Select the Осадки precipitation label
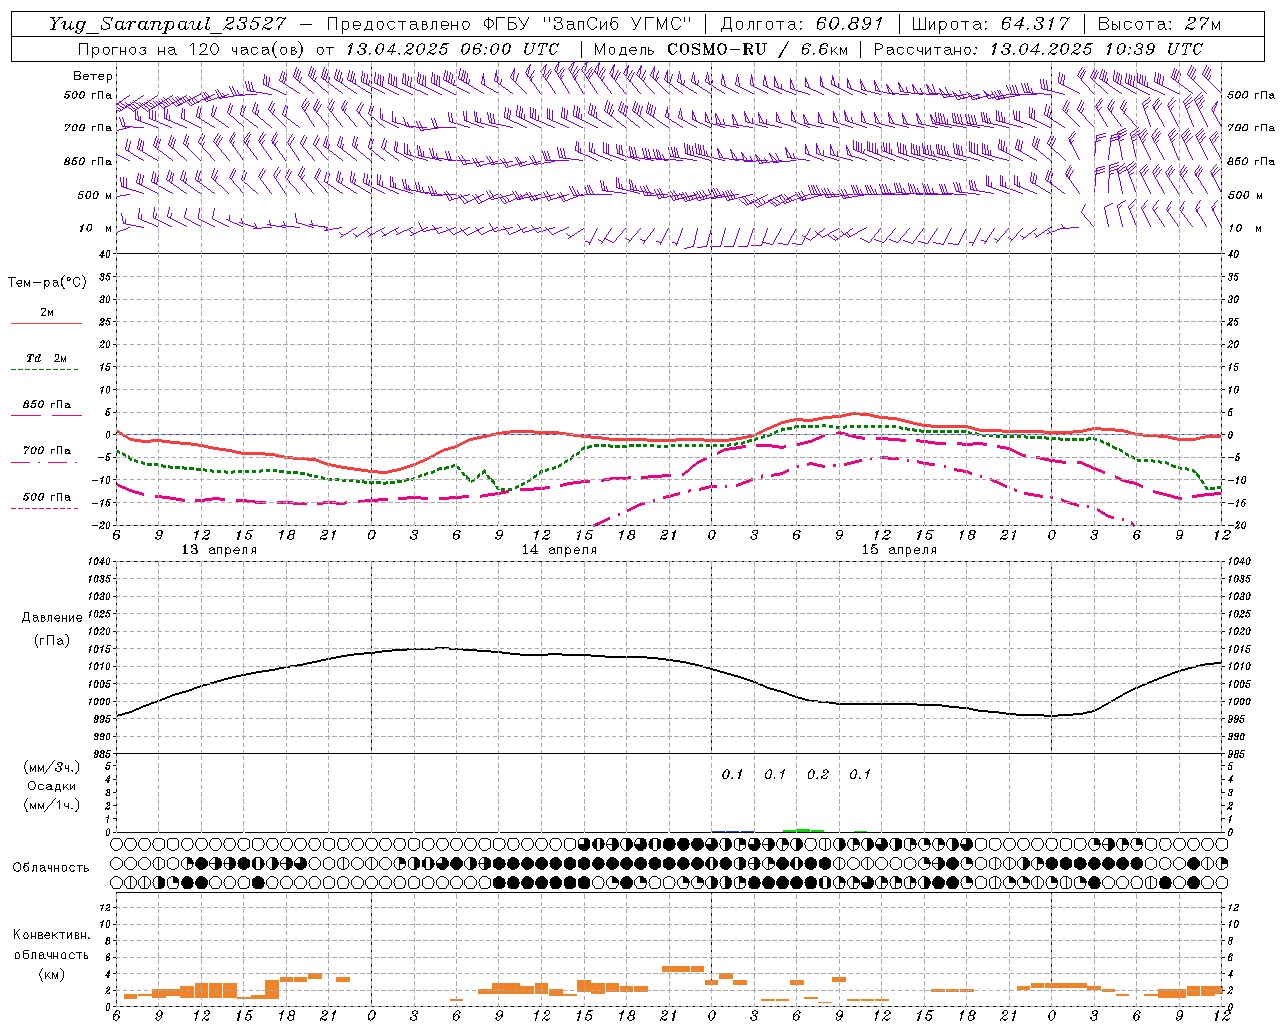1280x1024 pixels. coord(52,786)
